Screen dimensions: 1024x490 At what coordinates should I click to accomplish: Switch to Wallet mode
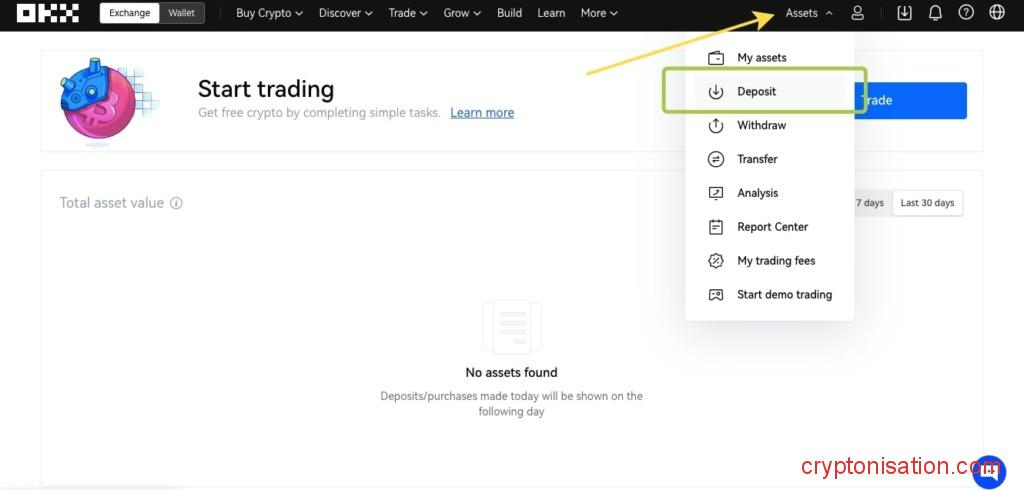pos(182,13)
